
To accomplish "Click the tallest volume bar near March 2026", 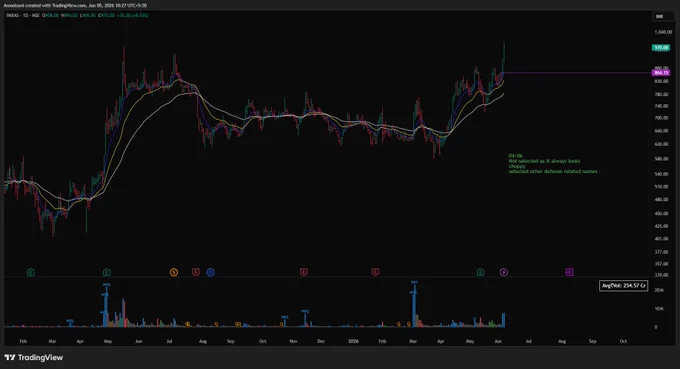I will pyautogui.click(x=414, y=305).
